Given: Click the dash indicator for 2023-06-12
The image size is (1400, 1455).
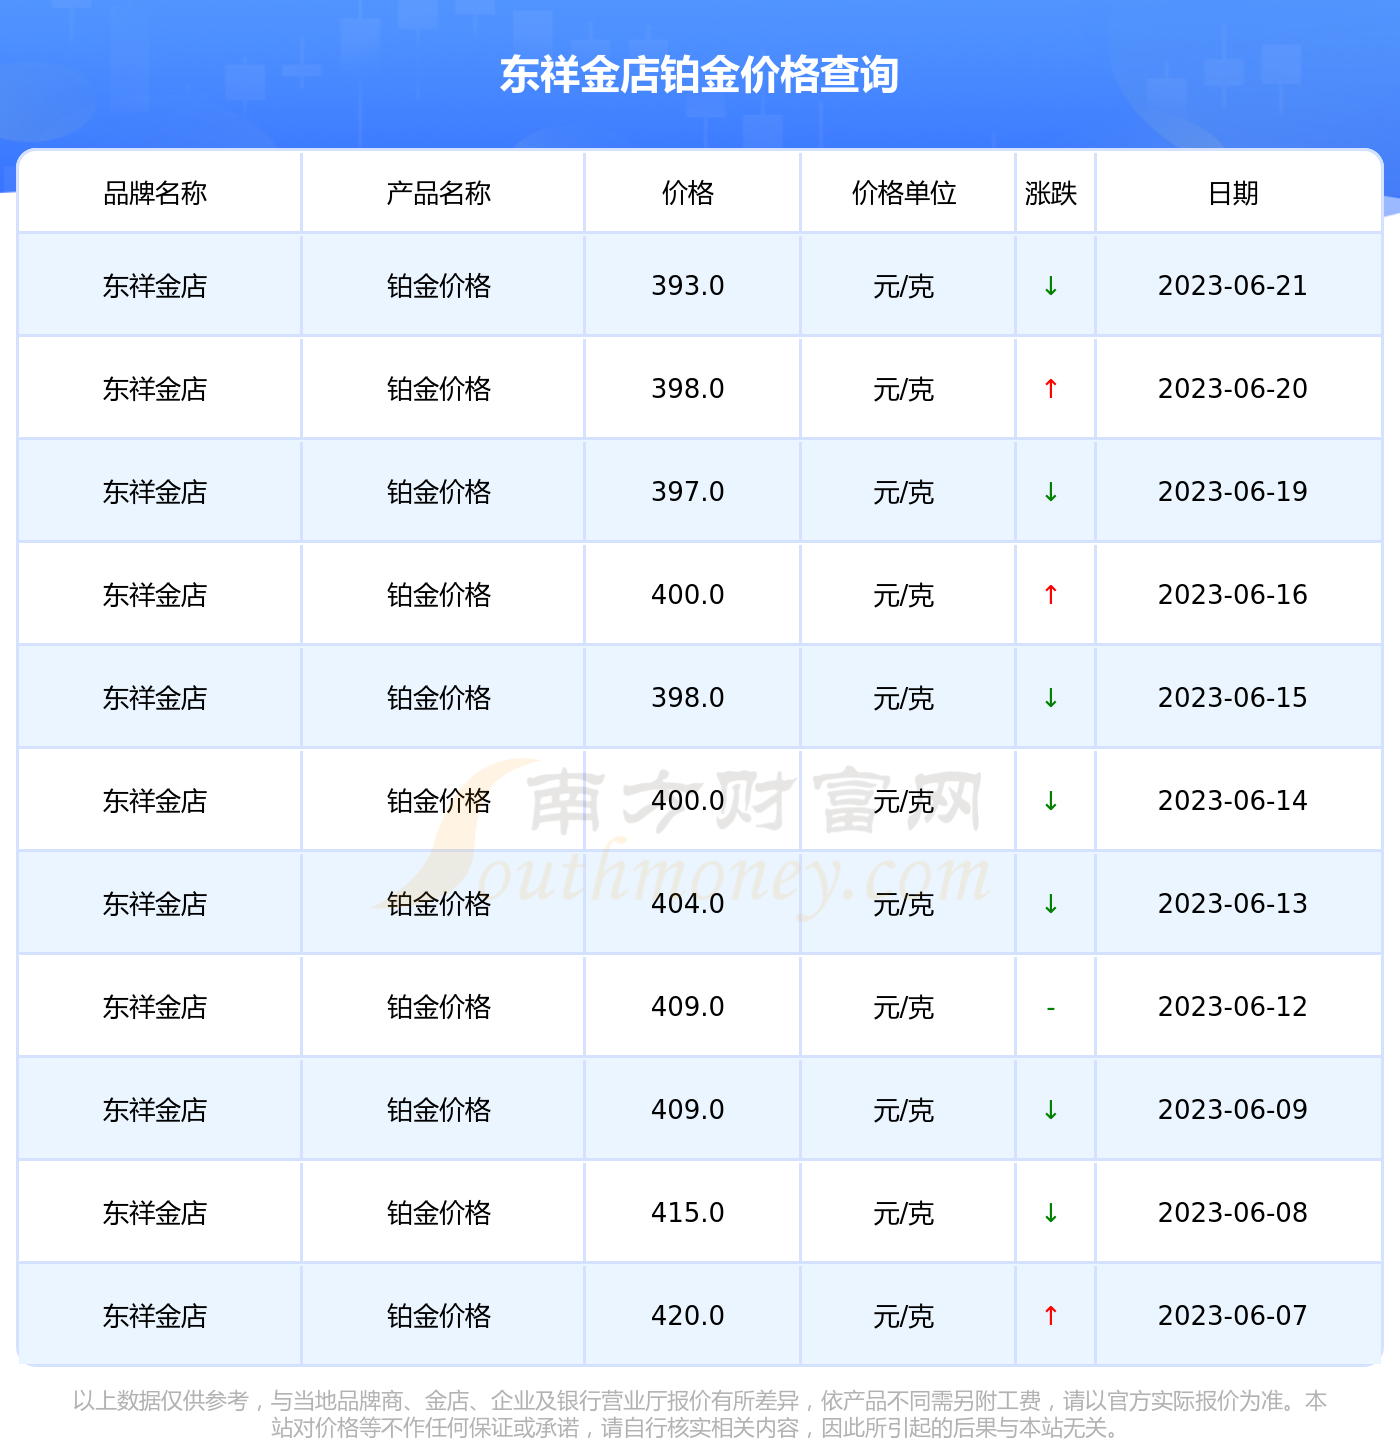Looking at the screenshot, I should pyautogui.click(x=1051, y=1008).
